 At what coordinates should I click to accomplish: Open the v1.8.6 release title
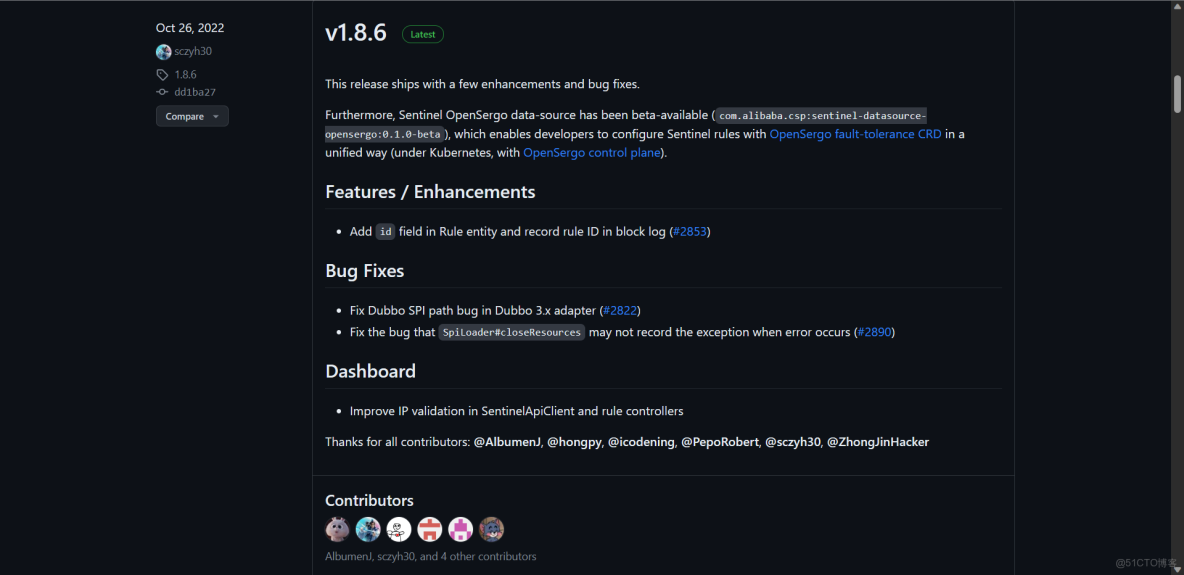coord(356,32)
